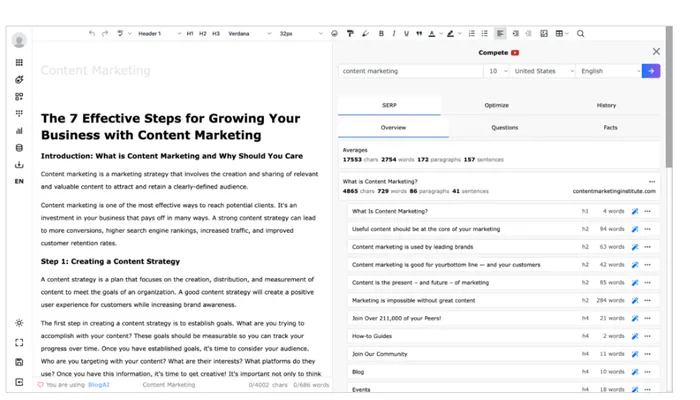Expand the United States country dropdown
The height and width of the screenshot is (400, 700).
click(543, 71)
